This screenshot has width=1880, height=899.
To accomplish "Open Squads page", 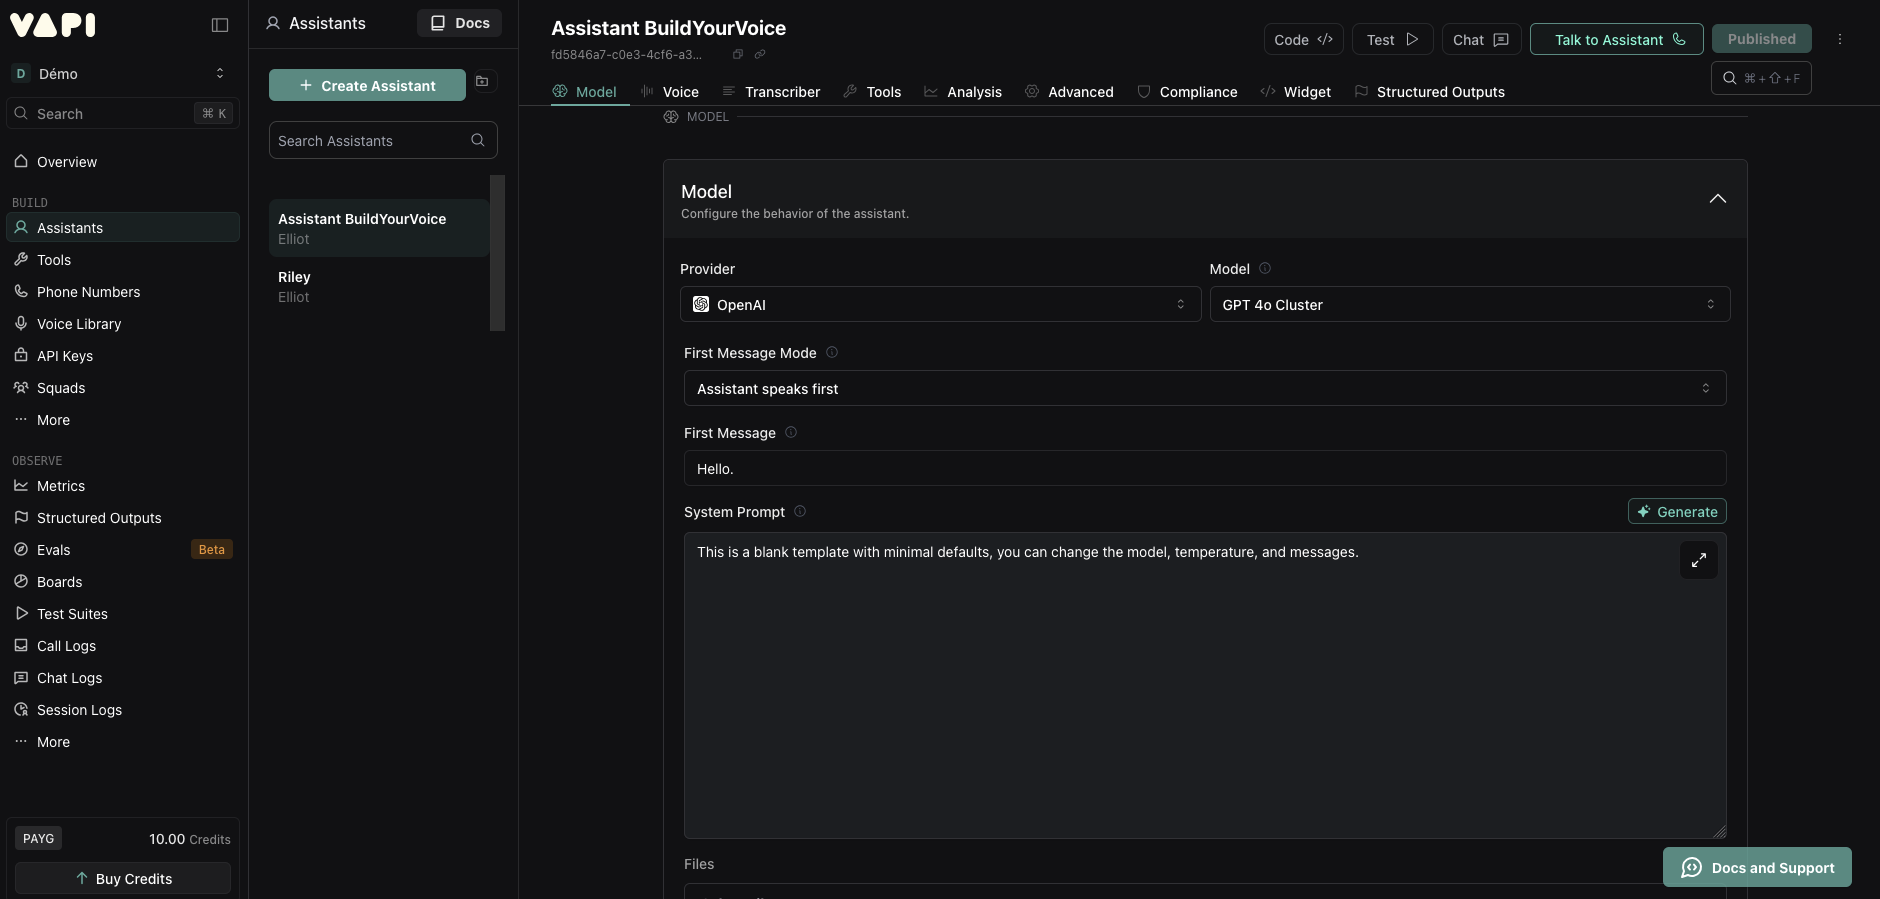I will tap(123, 388).
